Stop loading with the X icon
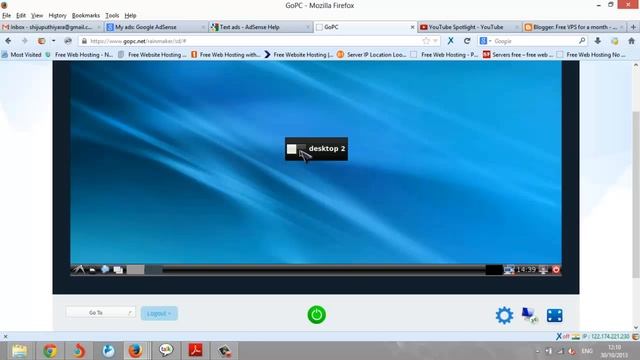 pos(451,41)
